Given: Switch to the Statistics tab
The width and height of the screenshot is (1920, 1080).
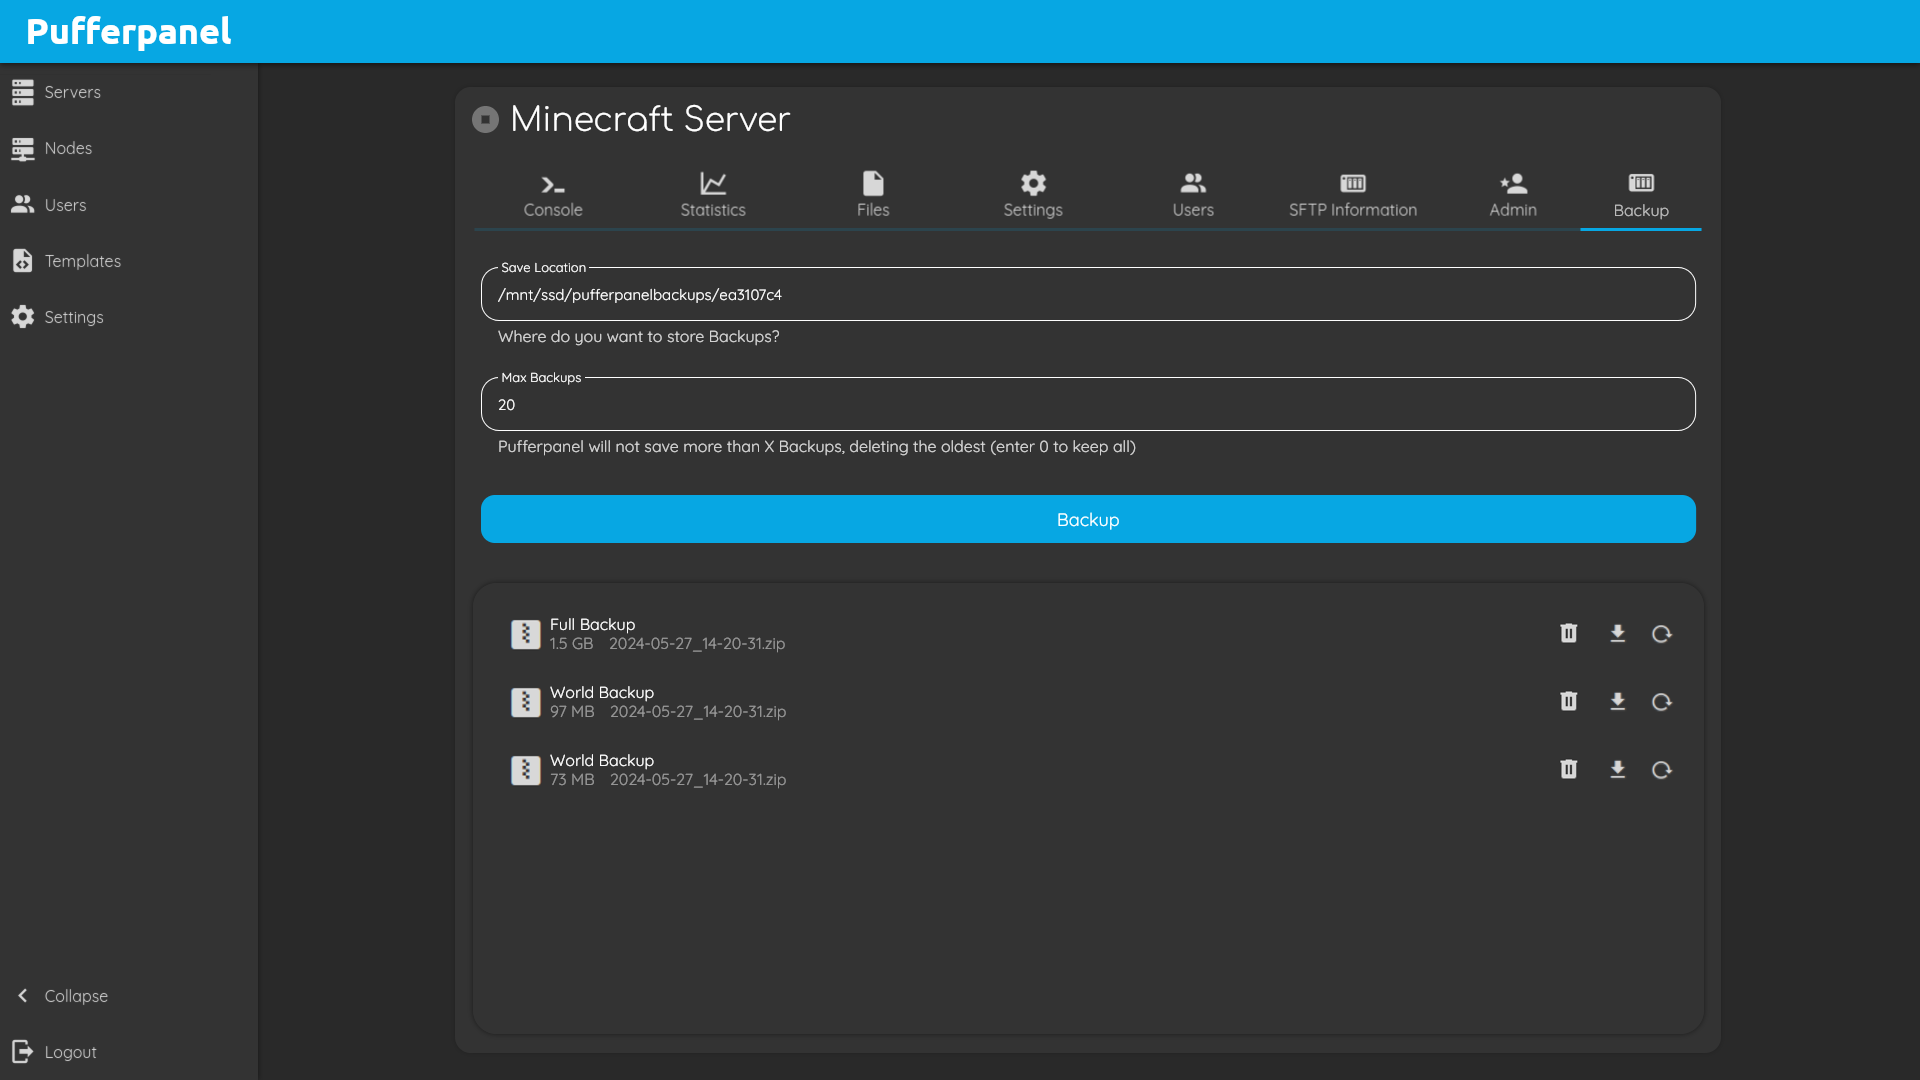Looking at the screenshot, I should coord(713,195).
